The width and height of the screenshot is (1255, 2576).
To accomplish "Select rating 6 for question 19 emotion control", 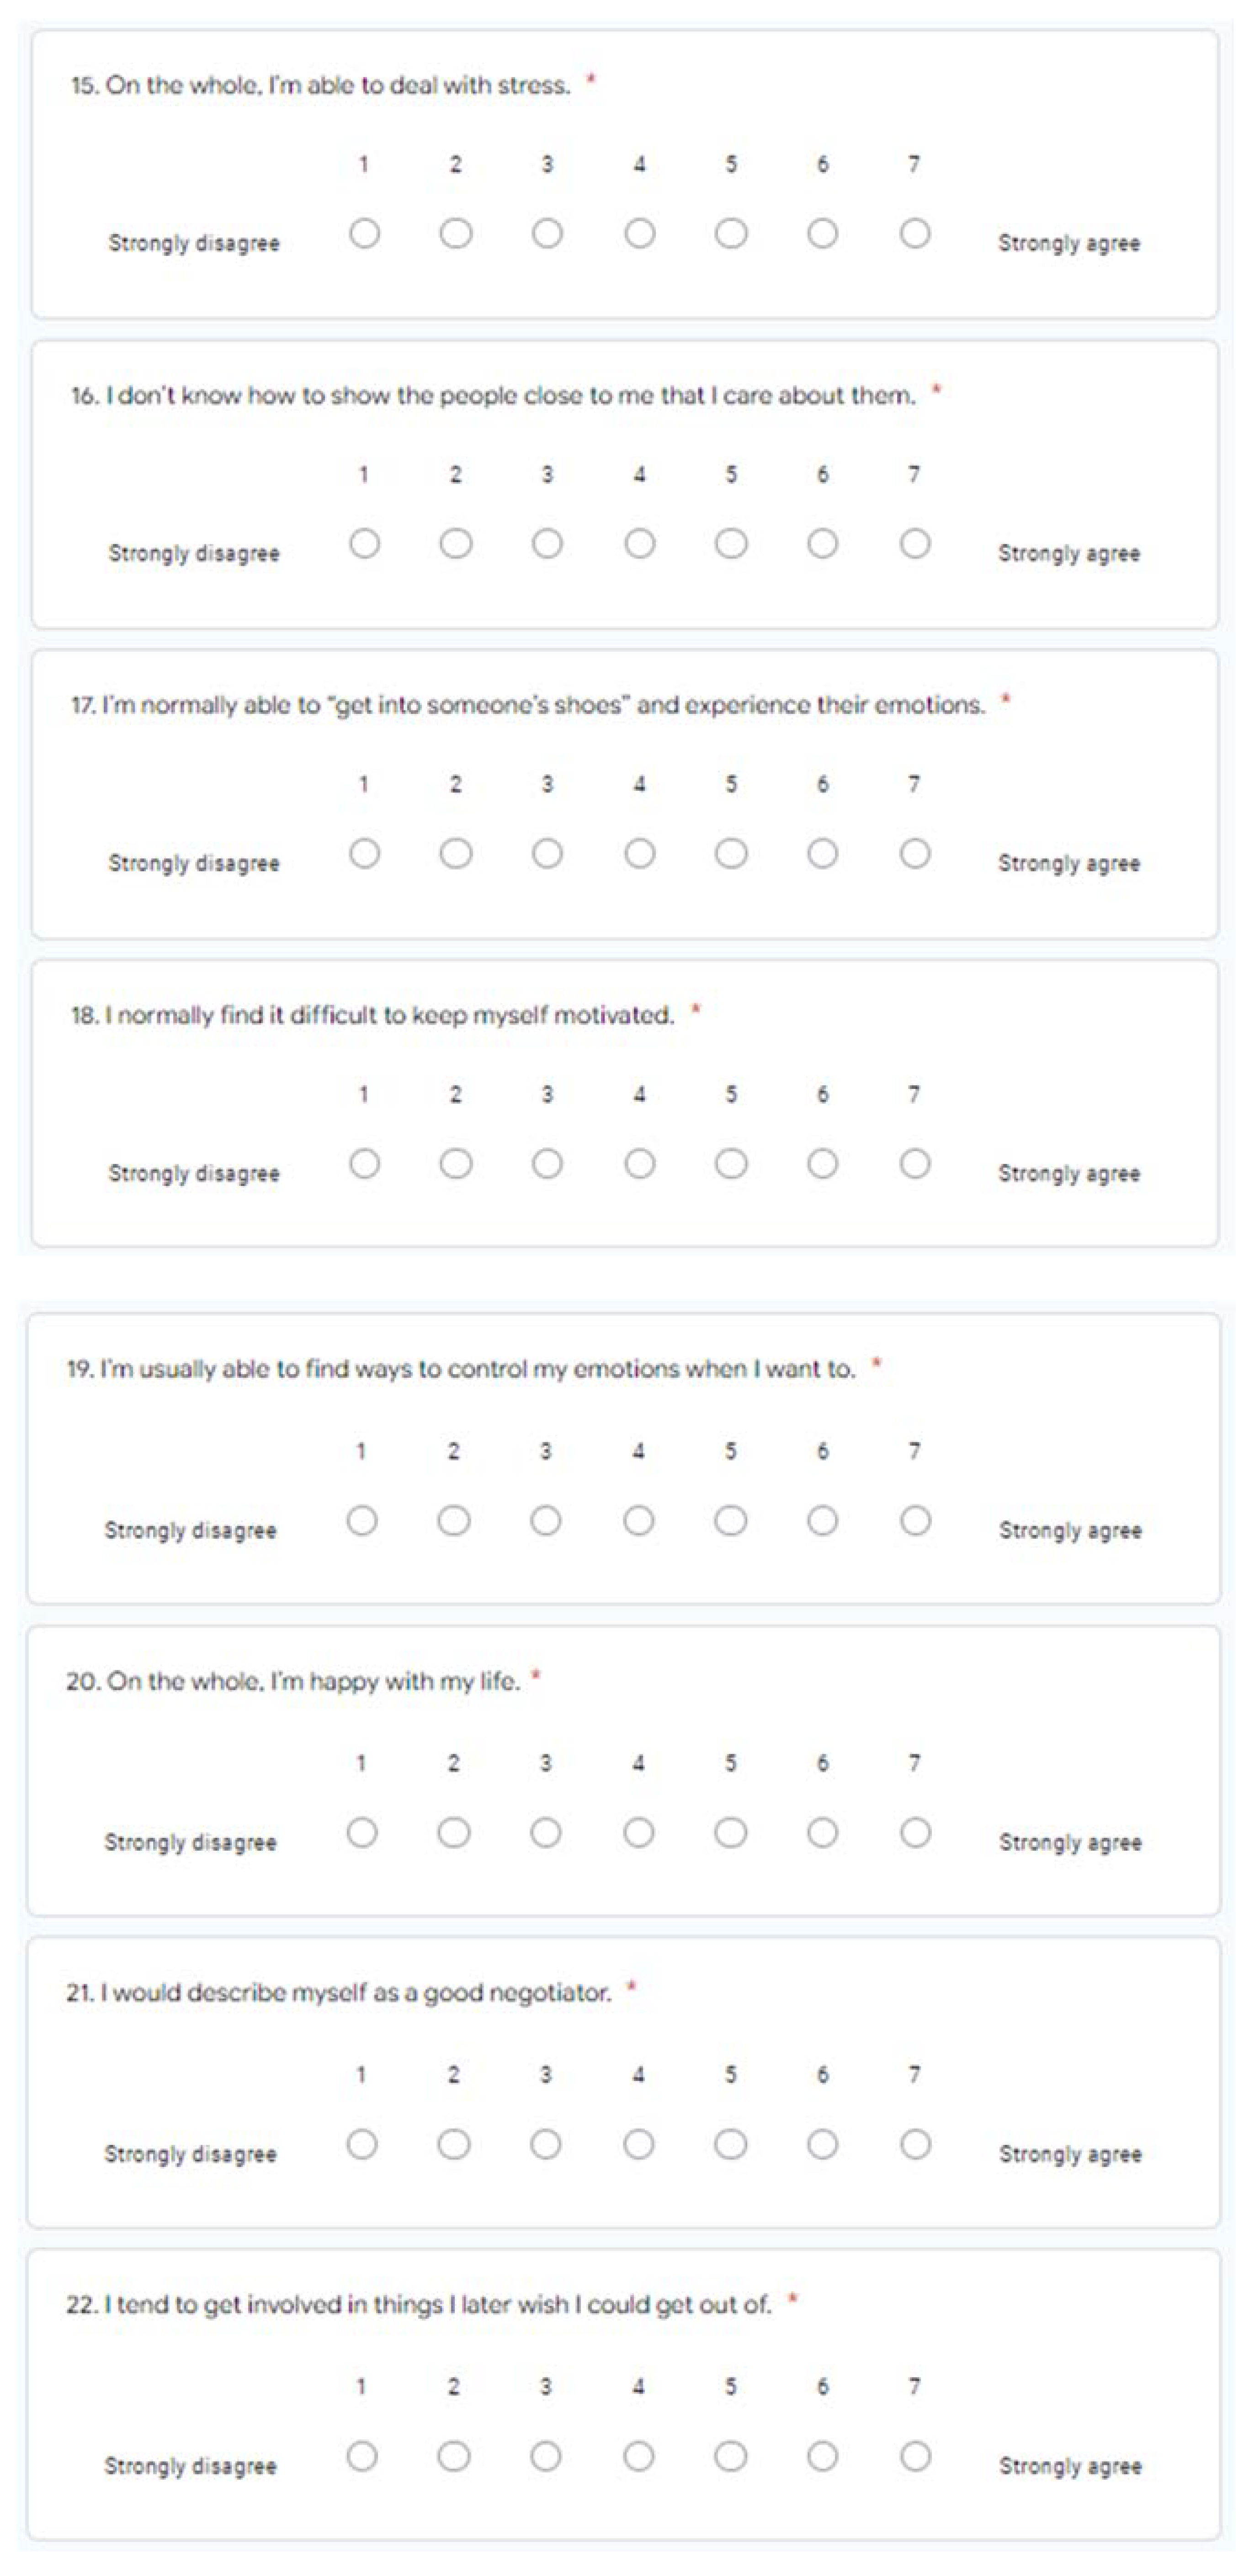I will 822,1521.
